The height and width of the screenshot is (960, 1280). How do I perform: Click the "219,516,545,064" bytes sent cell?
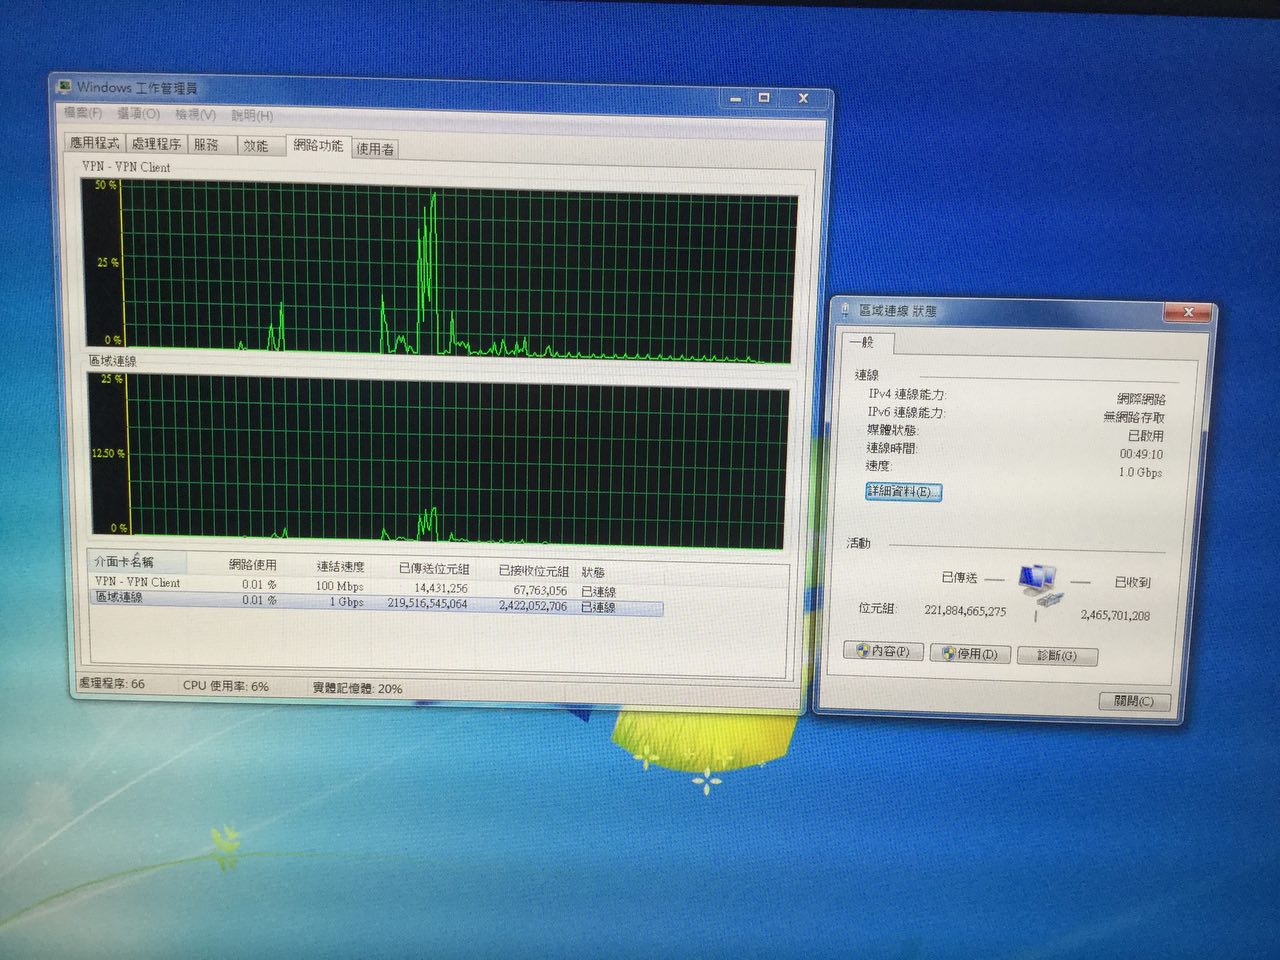pyautogui.click(x=427, y=604)
